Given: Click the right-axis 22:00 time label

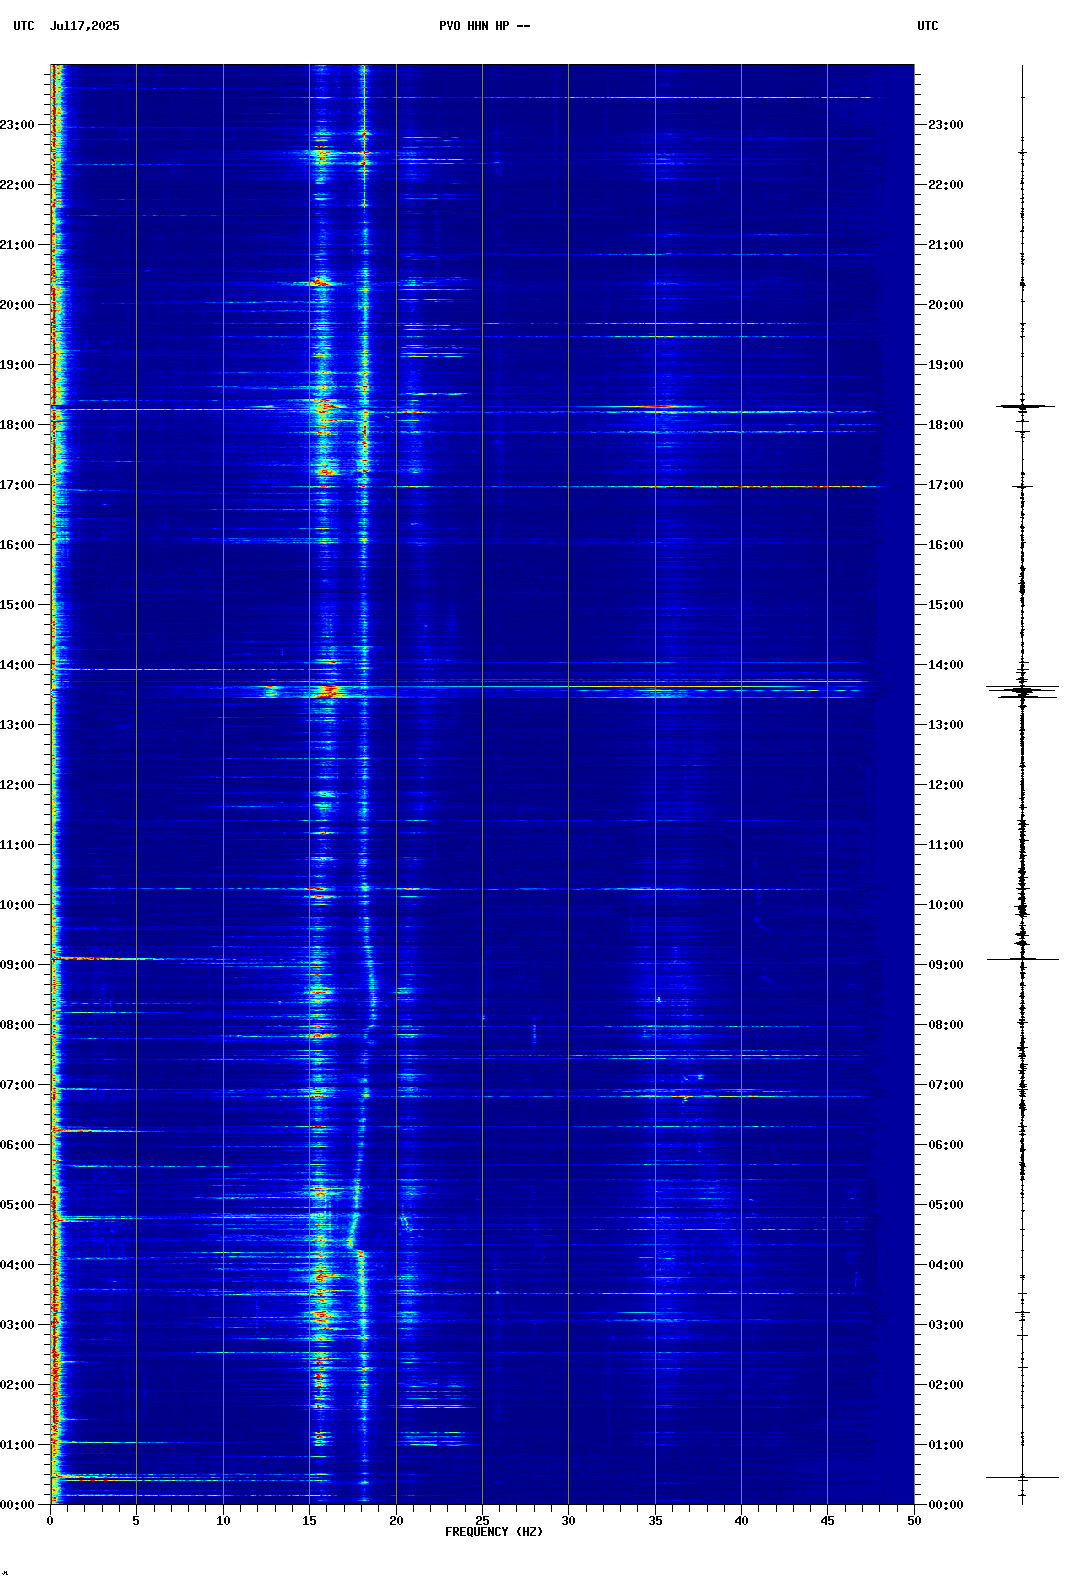Looking at the screenshot, I should [x=946, y=185].
